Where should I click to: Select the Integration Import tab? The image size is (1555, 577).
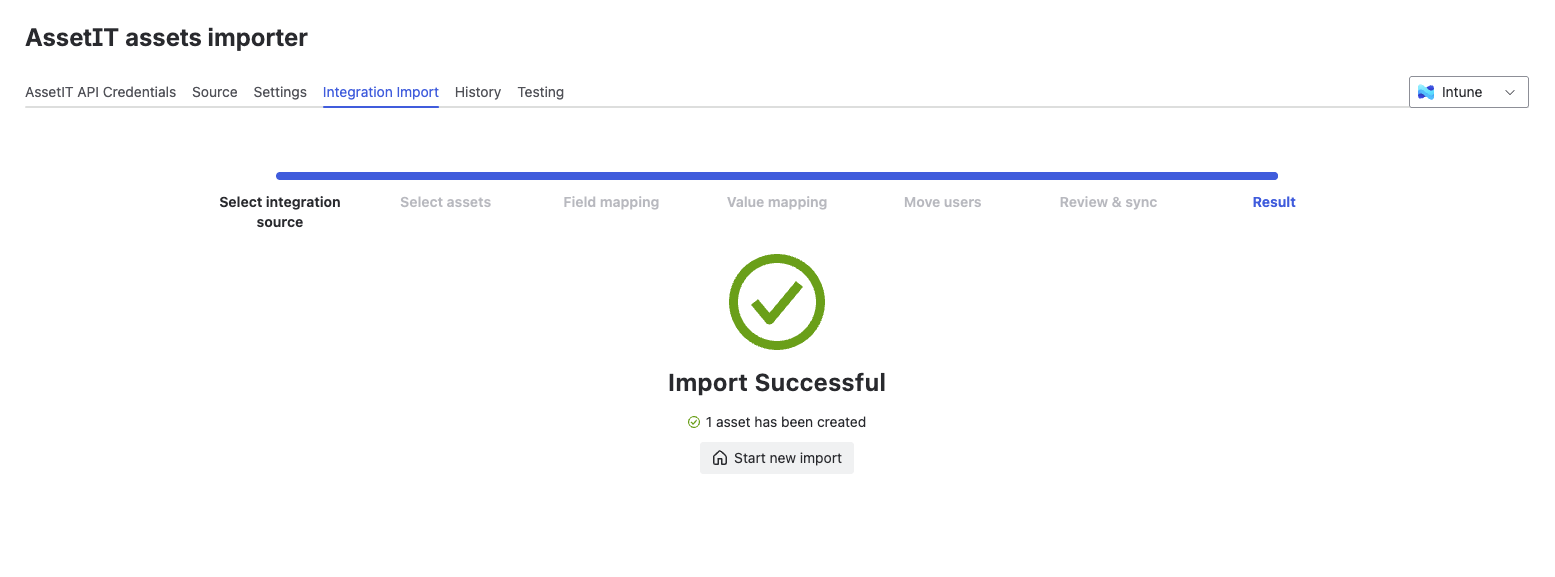click(x=381, y=92)
